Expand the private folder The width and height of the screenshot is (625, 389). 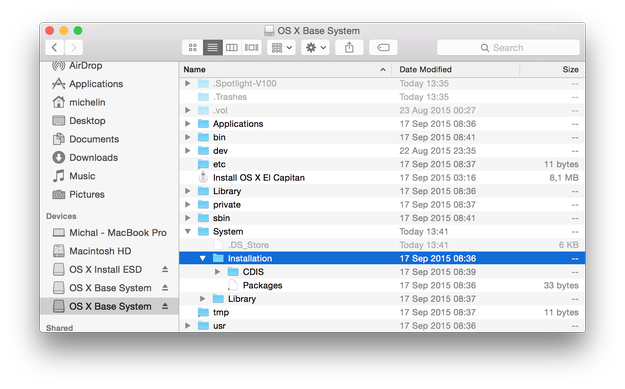(188, 204)
